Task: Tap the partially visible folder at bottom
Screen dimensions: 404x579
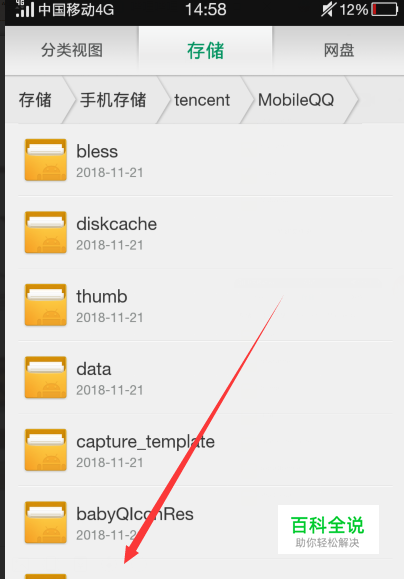Action: [205, 569]
